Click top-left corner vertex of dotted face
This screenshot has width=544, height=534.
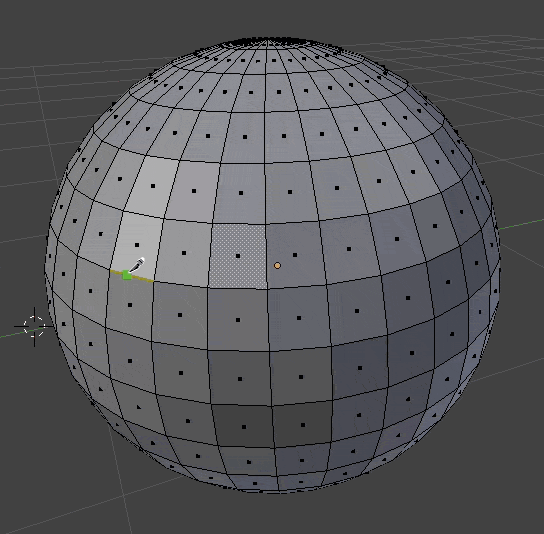coord(212,223)
